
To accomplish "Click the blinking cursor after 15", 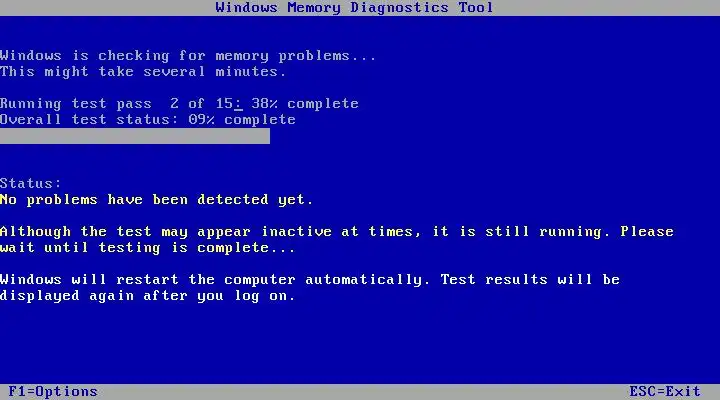I will coord(238,109).
